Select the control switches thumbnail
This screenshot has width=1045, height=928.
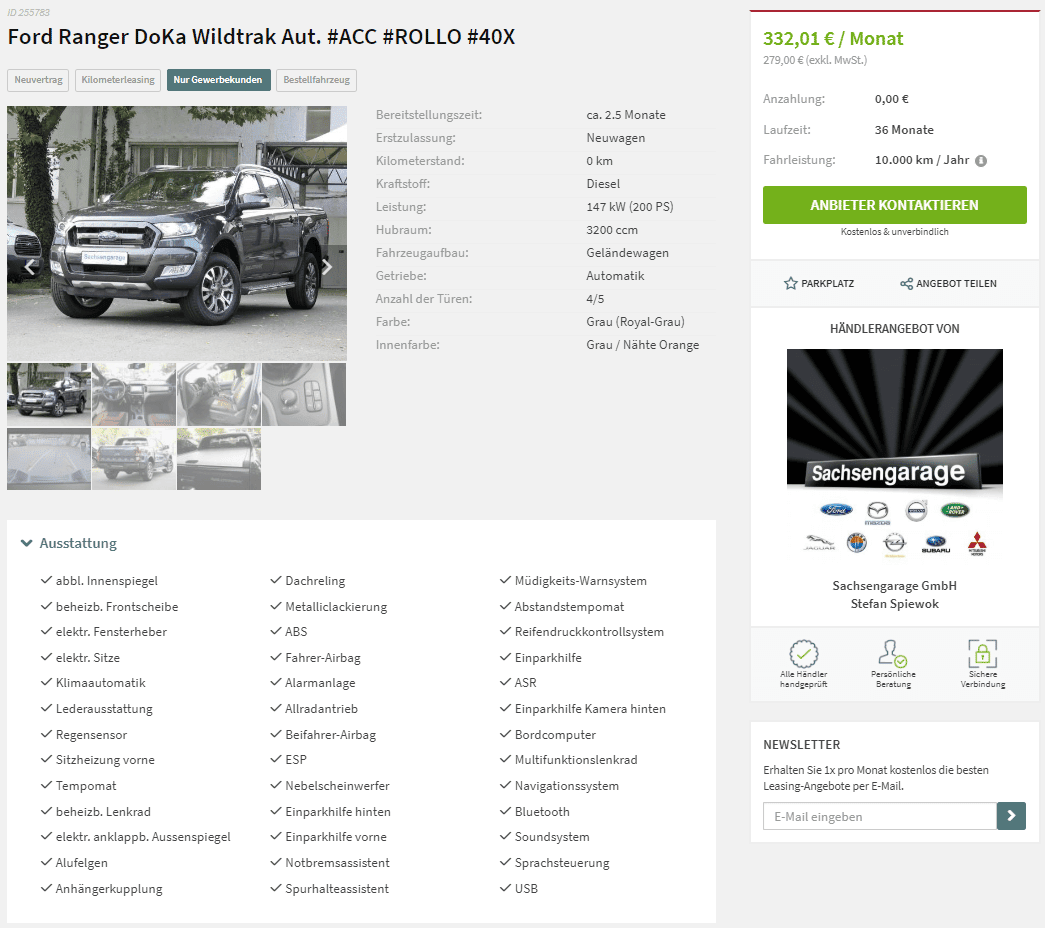click(x=304, y=394)
